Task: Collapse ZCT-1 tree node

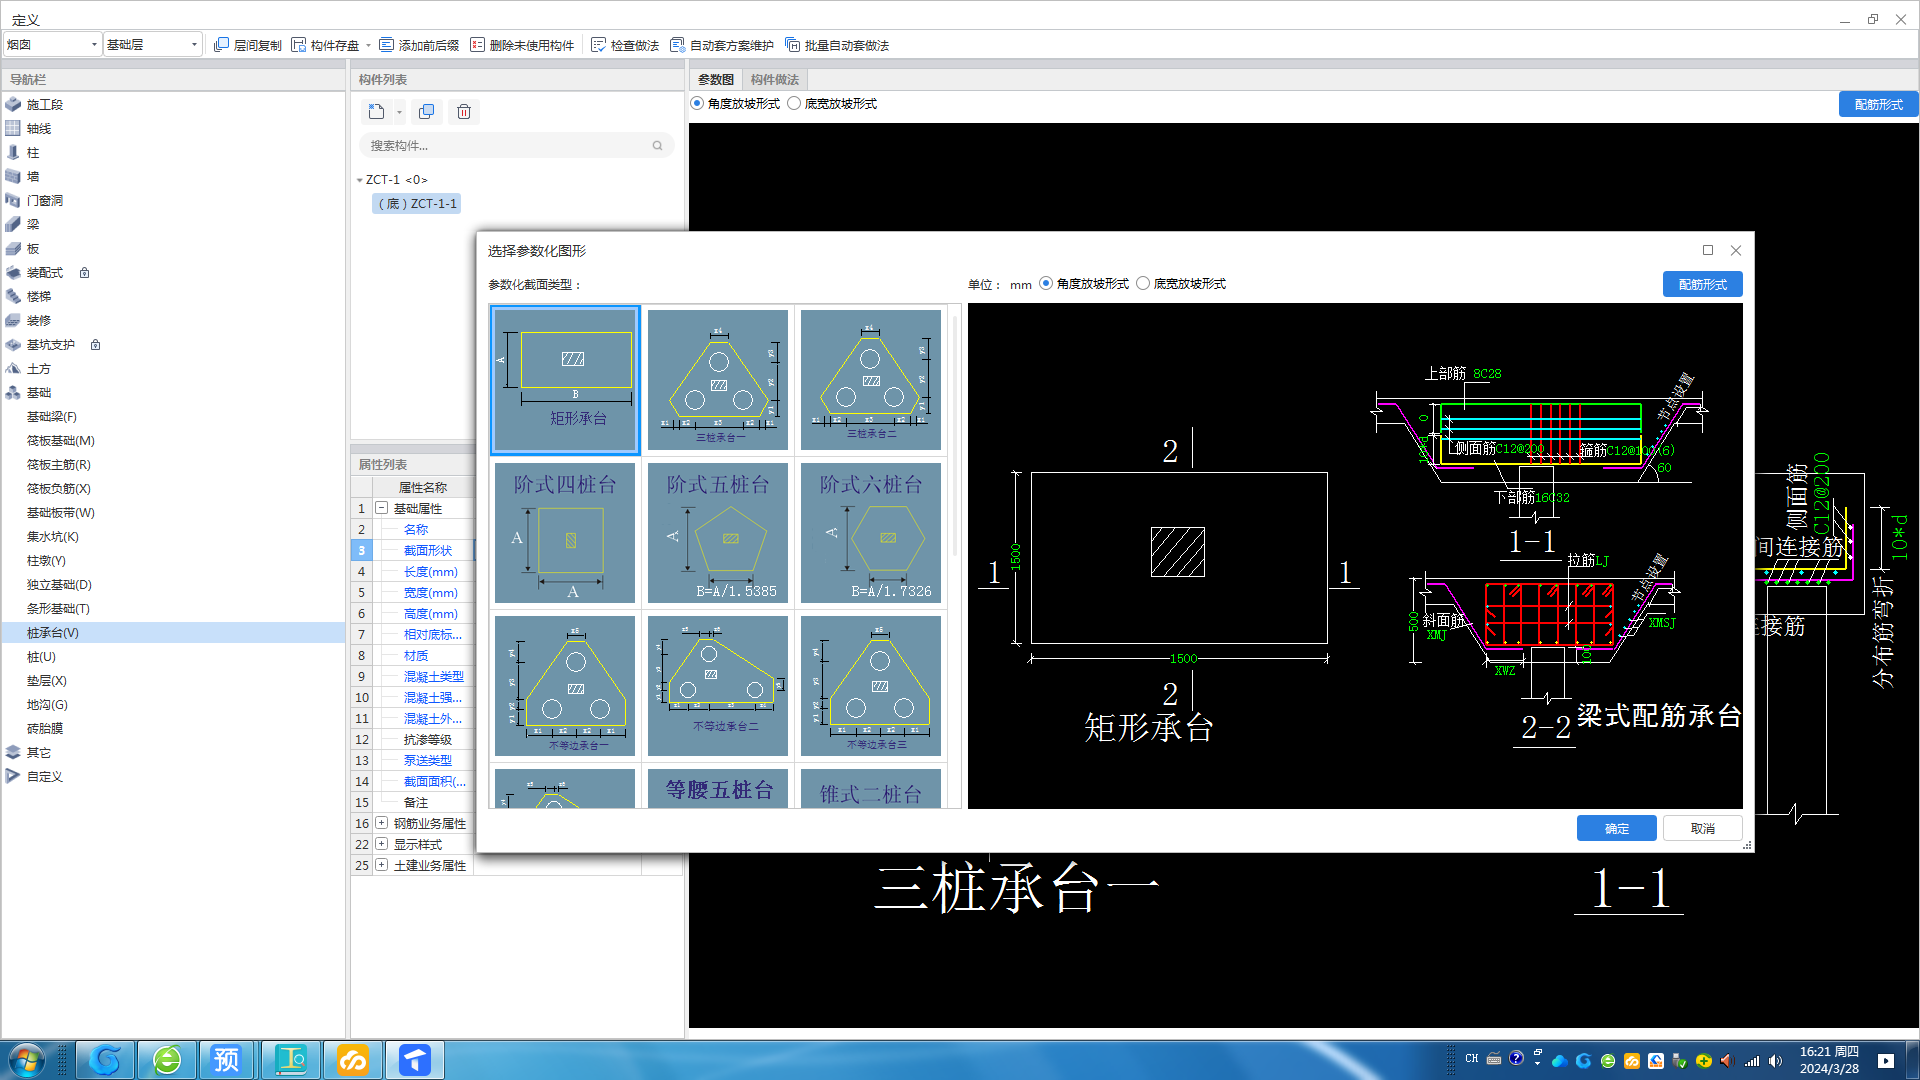Action: click(360, 180)
